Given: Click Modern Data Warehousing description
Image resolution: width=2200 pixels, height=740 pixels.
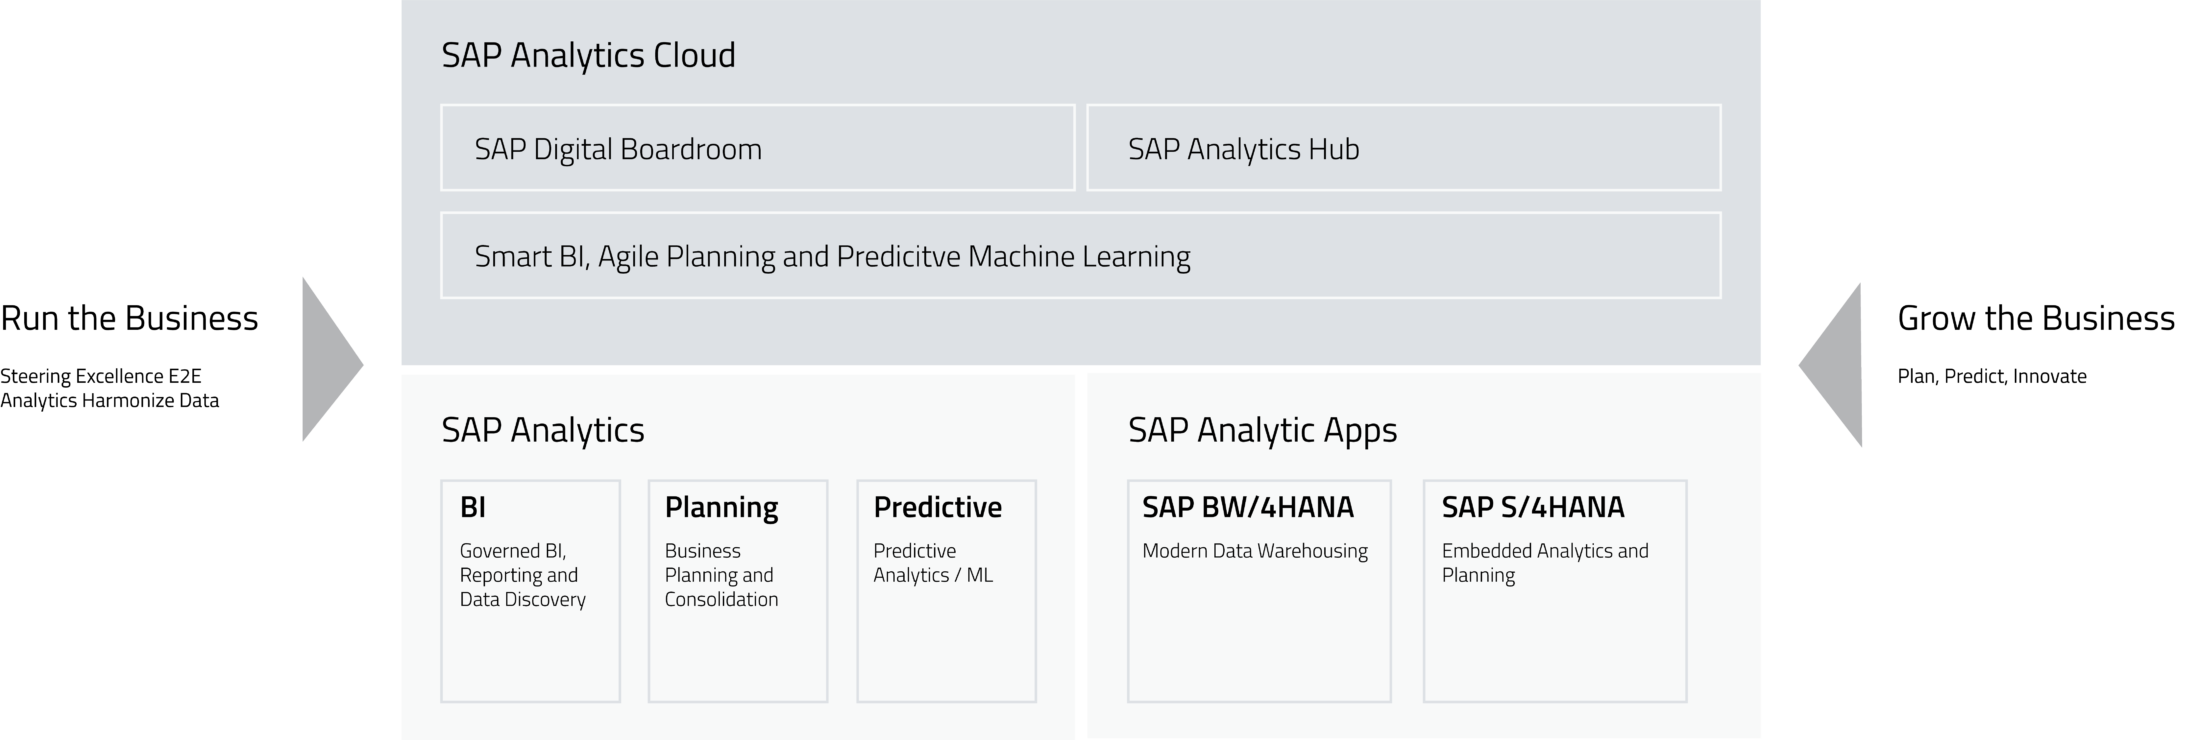Looking at the screenshot, I should click(1255, 551).
